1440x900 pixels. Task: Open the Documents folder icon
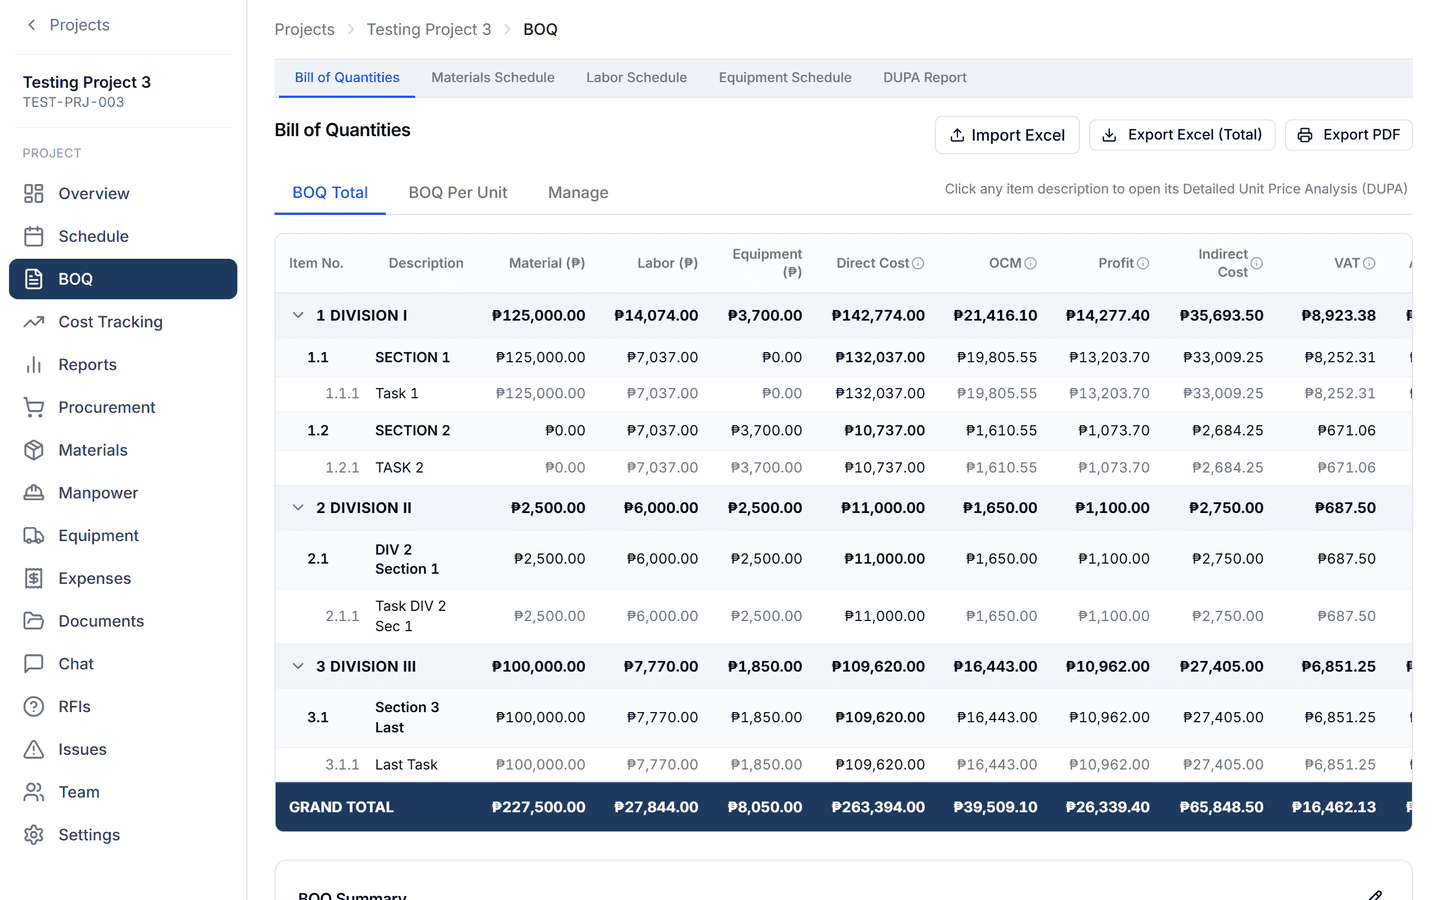pos(34,621)
